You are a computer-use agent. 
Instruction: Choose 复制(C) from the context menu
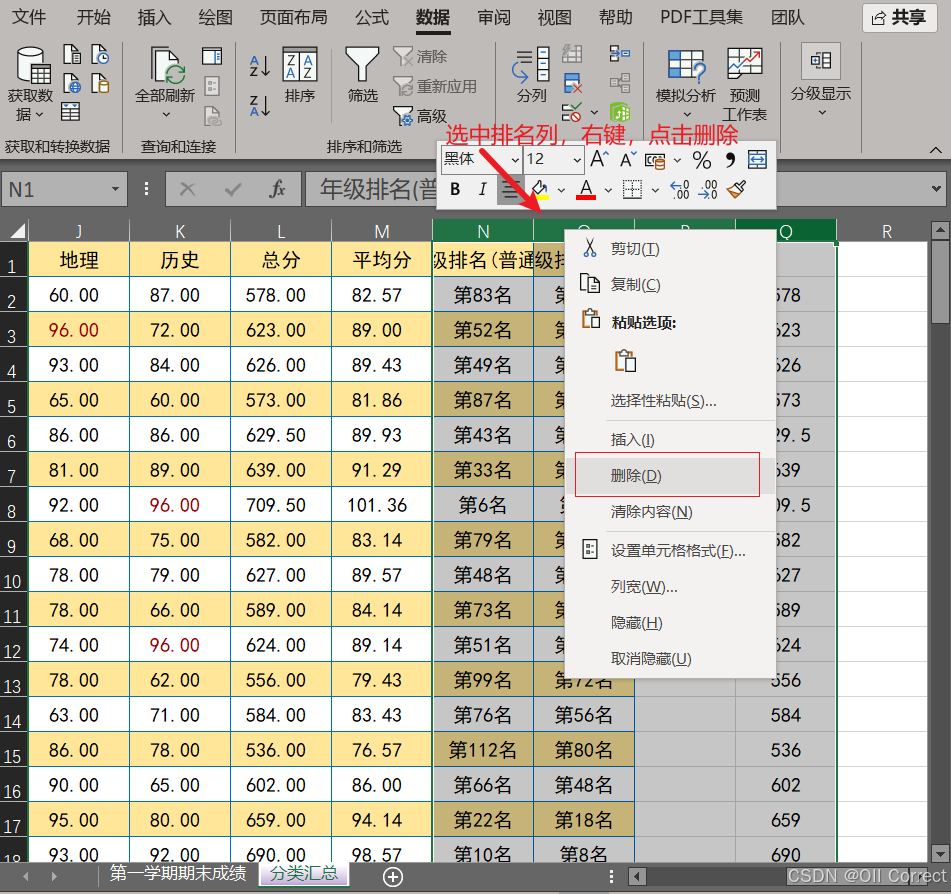click(670, 284)
